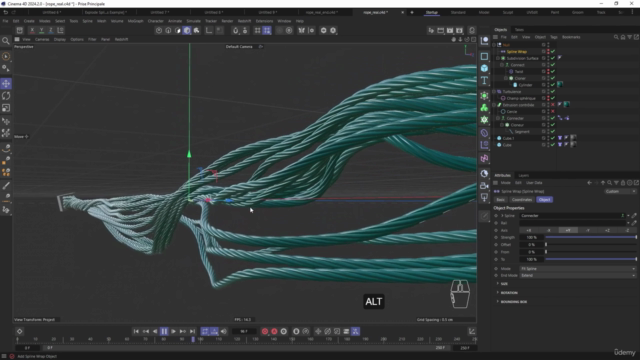Go to end of timeline
The height and width of the screenshot is (360, 640).
click(192, 331)
